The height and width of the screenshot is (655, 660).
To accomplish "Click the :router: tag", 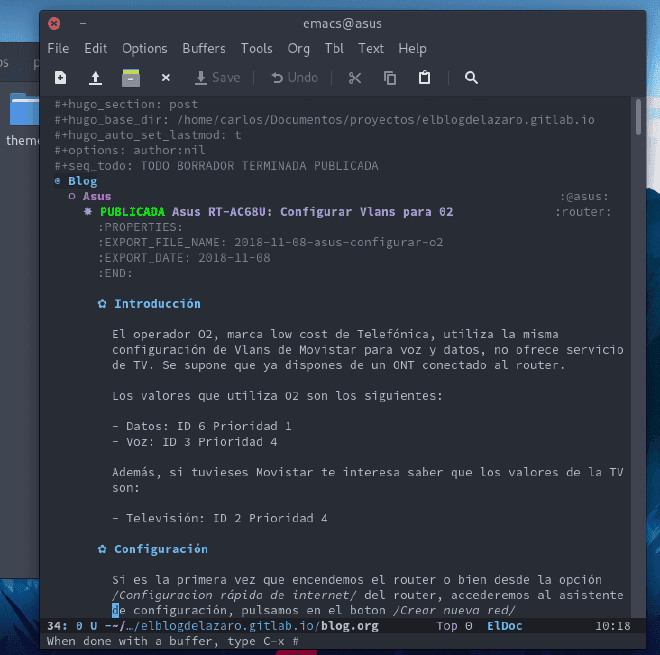I will 583,212.
